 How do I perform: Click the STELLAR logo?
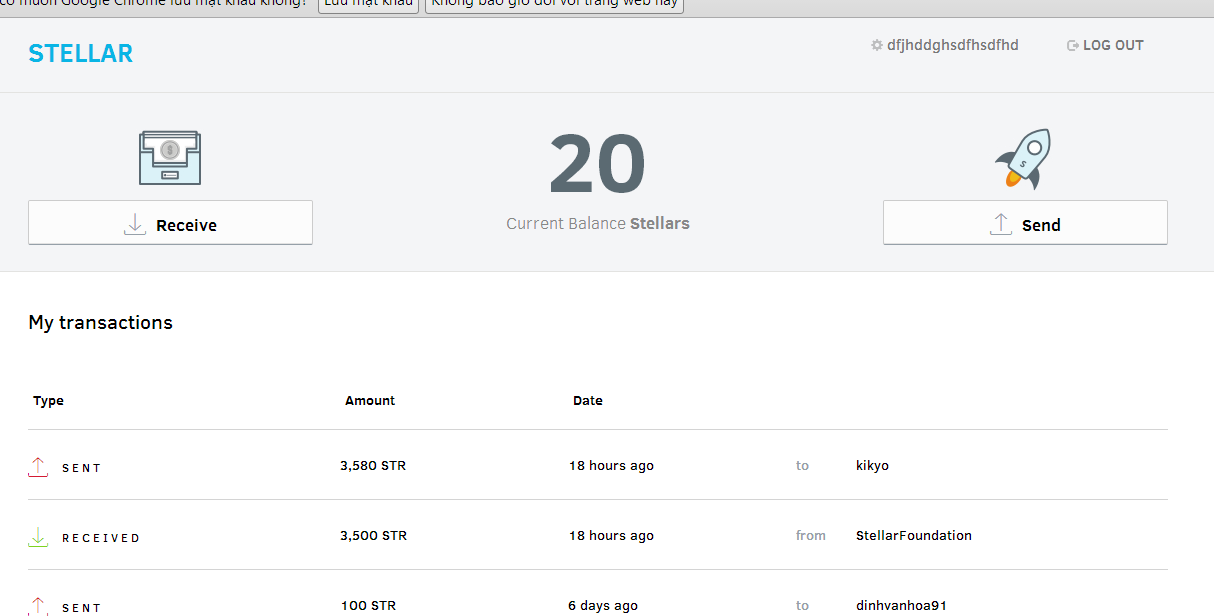81,54
